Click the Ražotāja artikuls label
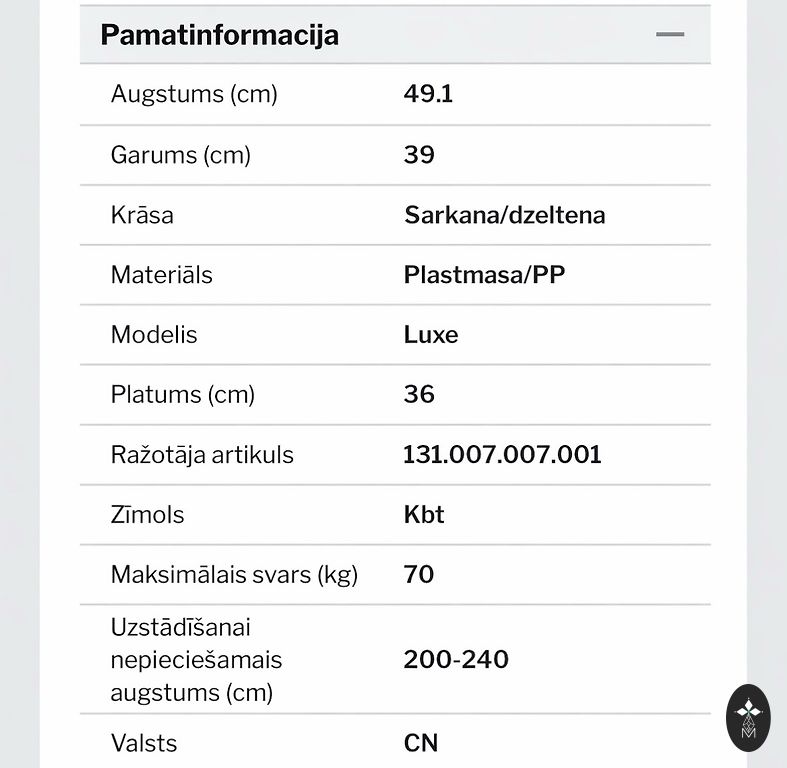Screen dimensions: 787x768 click(x=202, y=455)
